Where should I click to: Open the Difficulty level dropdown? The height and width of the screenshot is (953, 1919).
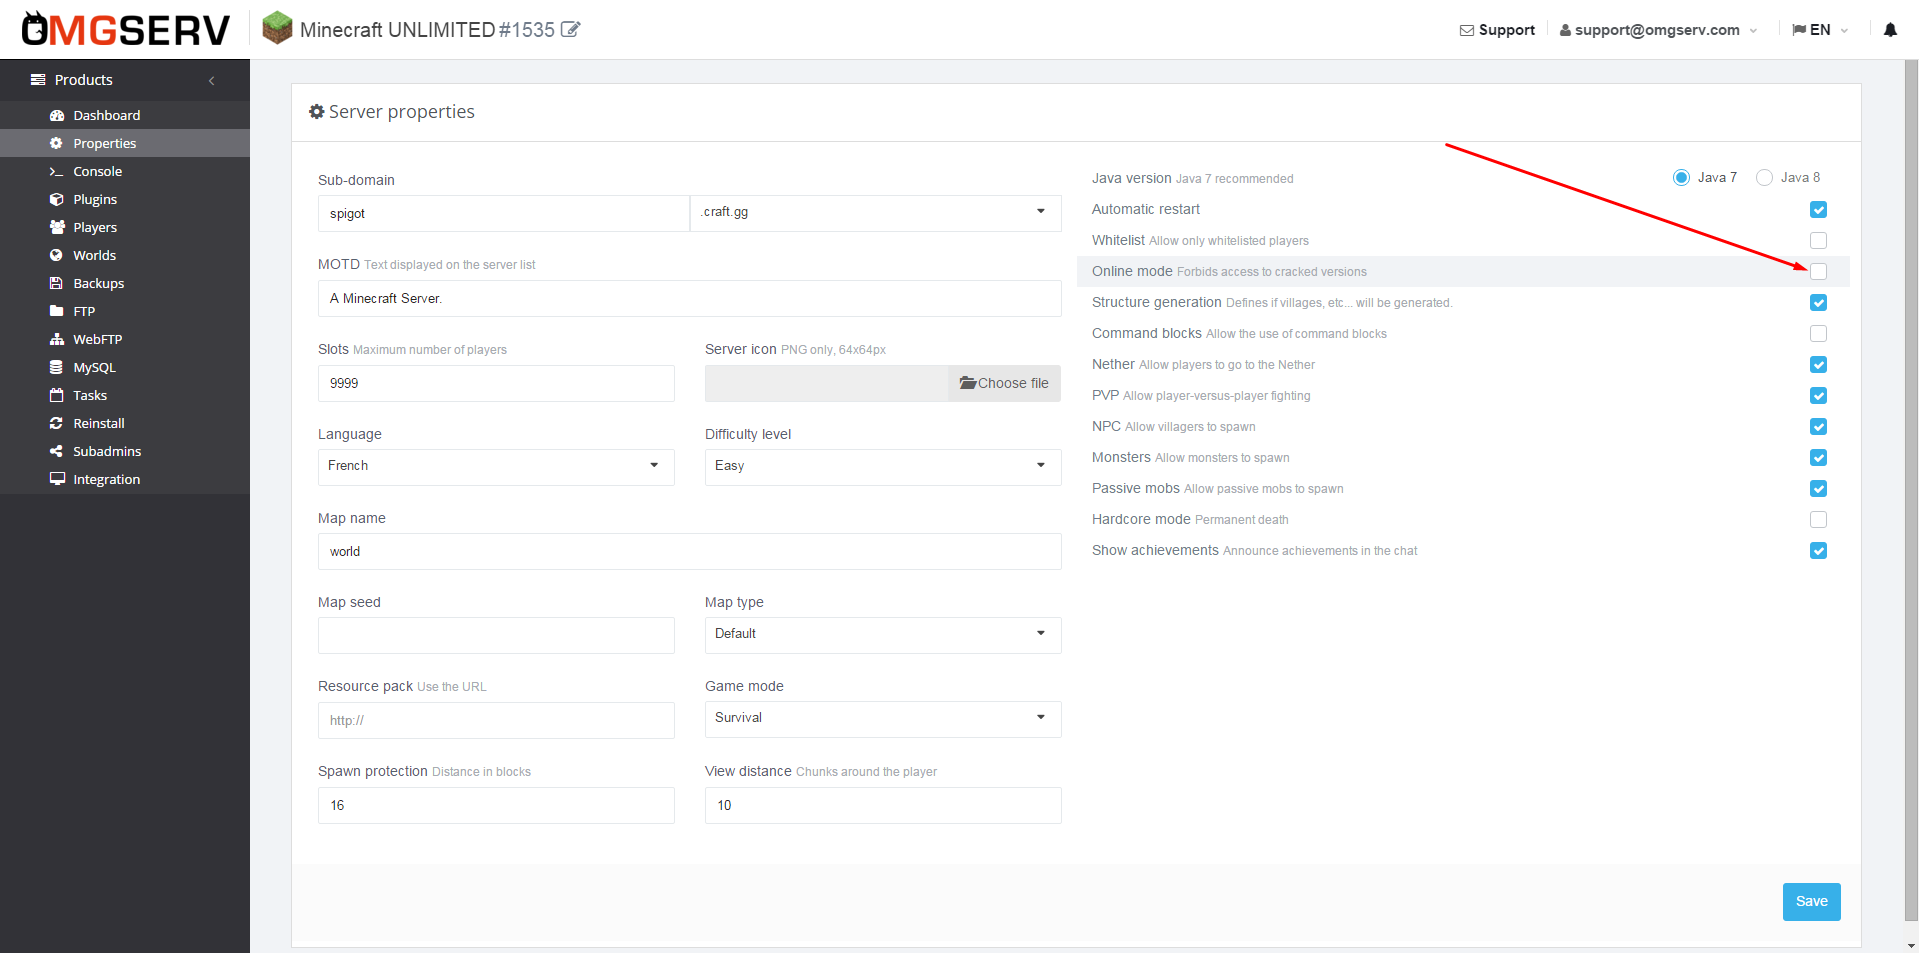point(883,467)
